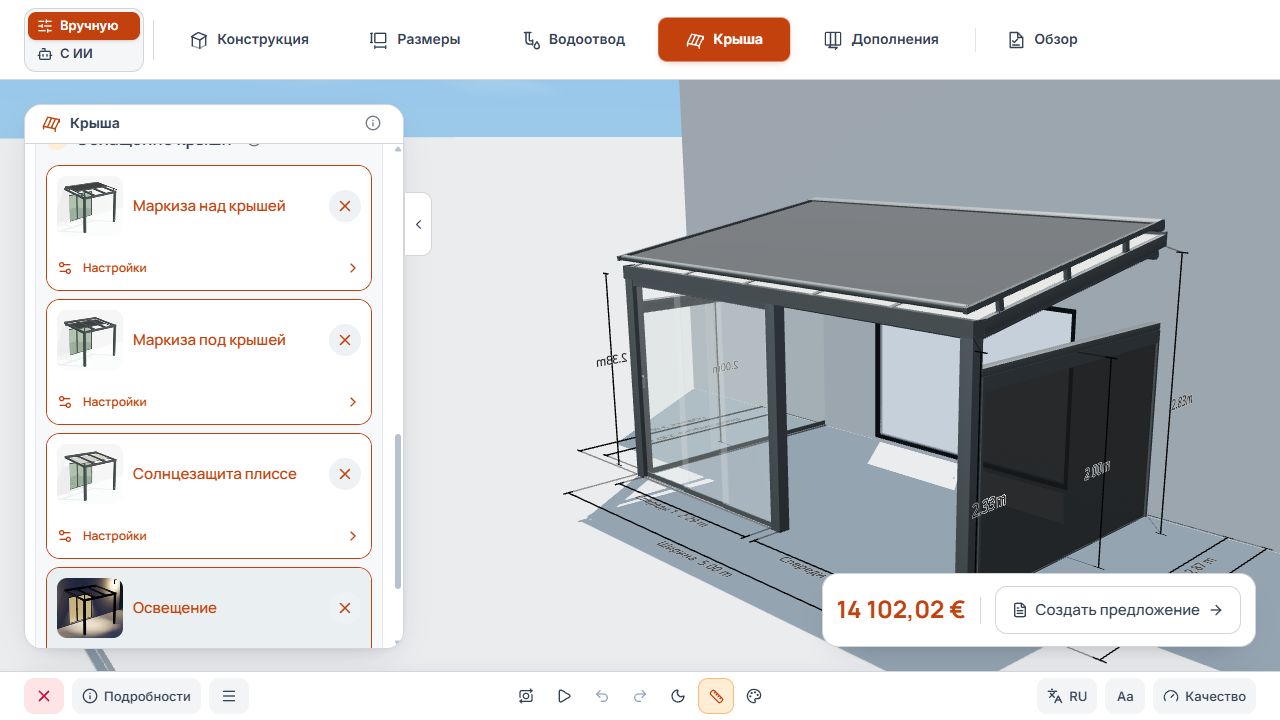Open the Конструкция tab
Viewport: 1280px width, 720px height.
click(250, 40)
